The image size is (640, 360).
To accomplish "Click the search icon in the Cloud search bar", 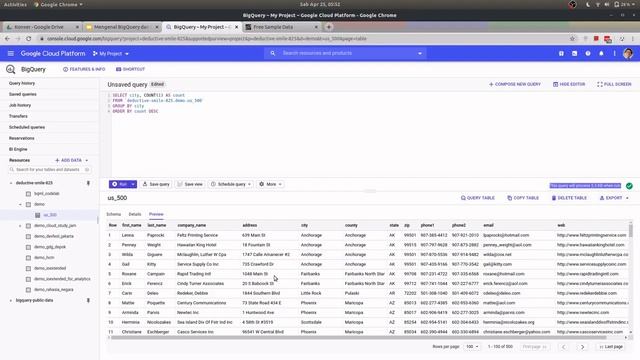I will 273,53.
